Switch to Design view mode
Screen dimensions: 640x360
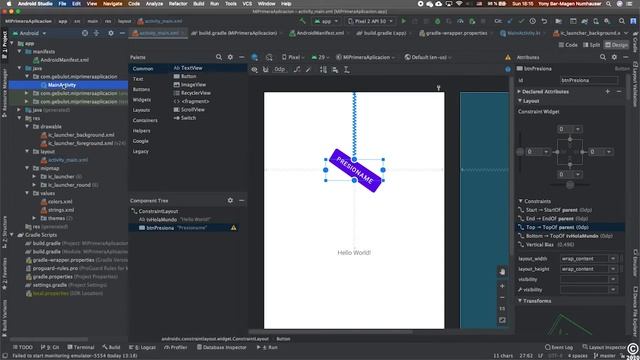[616, 45]
